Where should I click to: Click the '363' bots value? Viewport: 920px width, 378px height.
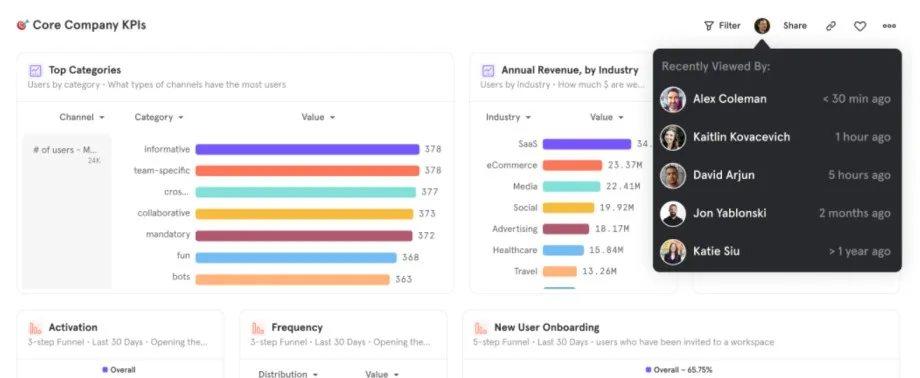click(x=404, y=279)
